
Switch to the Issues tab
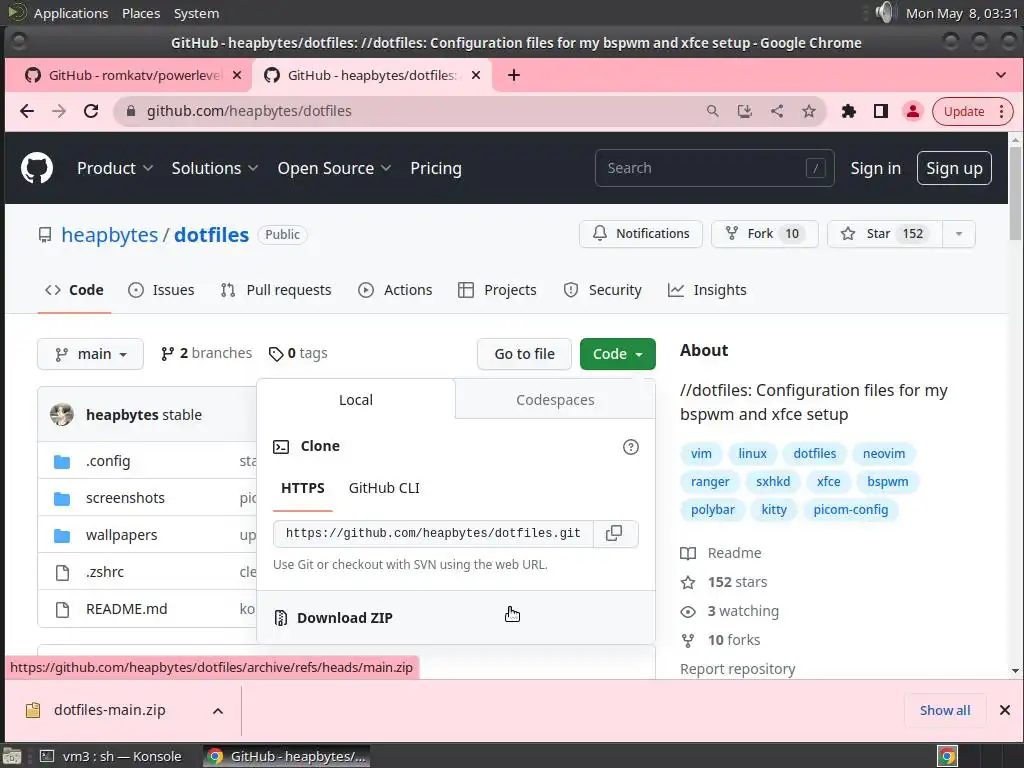[161, 290]
